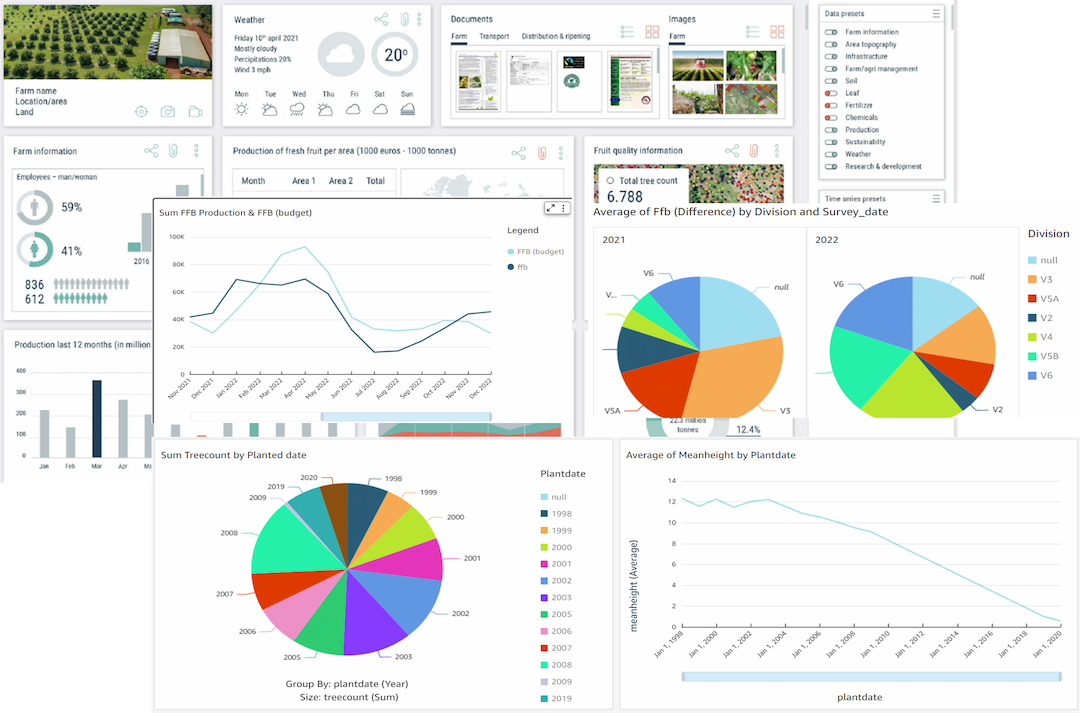
Task: Click the list view icon in the Images panel
Action: 751,30
